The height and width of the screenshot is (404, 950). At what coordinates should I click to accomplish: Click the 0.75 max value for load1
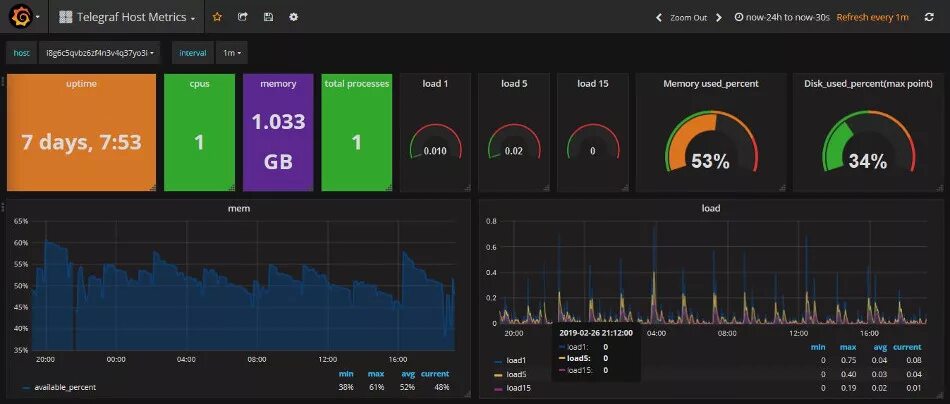click(848, 360)
